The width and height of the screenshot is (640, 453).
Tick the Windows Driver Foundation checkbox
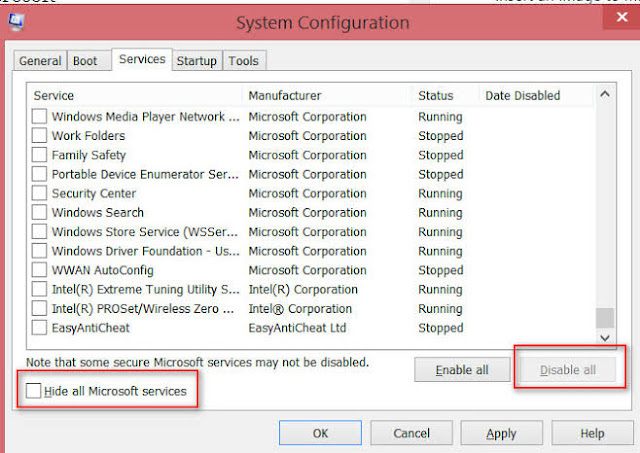[39, 251]
